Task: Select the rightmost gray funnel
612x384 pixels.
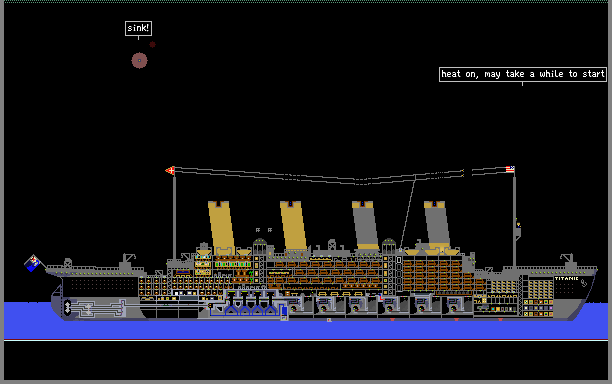Action: click(437, 225)
